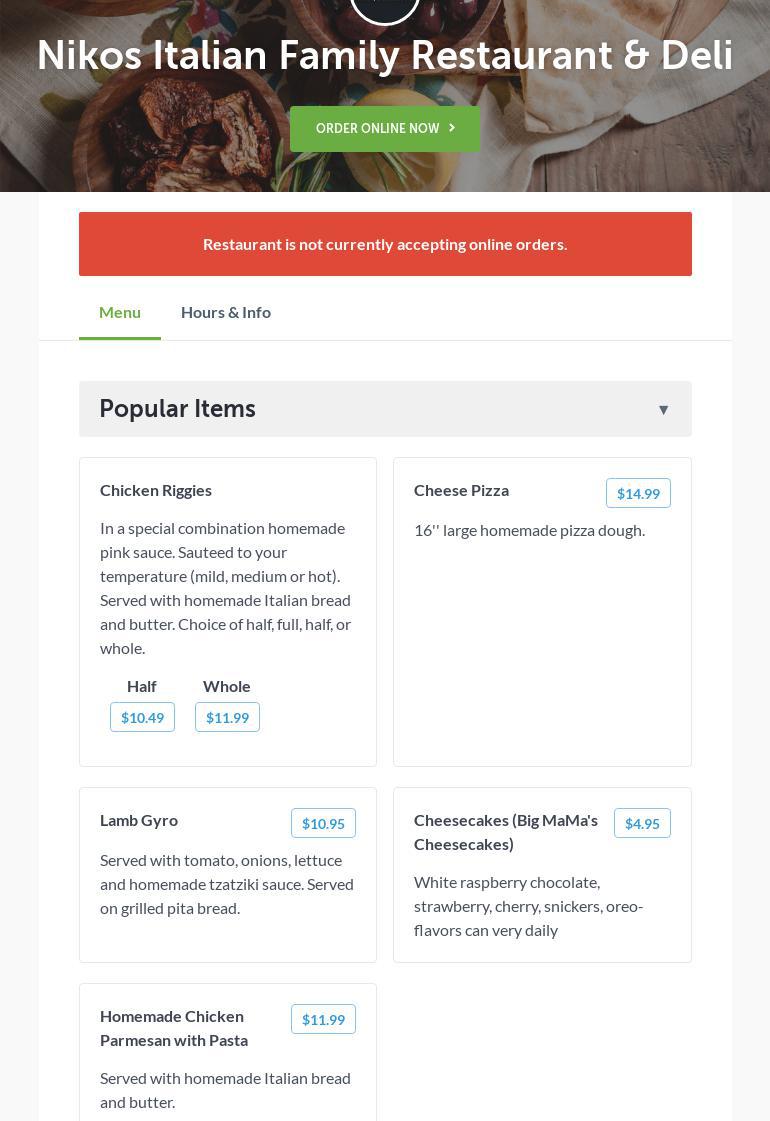Image resolution: width=770 pixels, height=1121 pixels.
Task: Open Cheesecakes (Big MaMa's Cheesecakes) title
Action: (x=506, y=832)
